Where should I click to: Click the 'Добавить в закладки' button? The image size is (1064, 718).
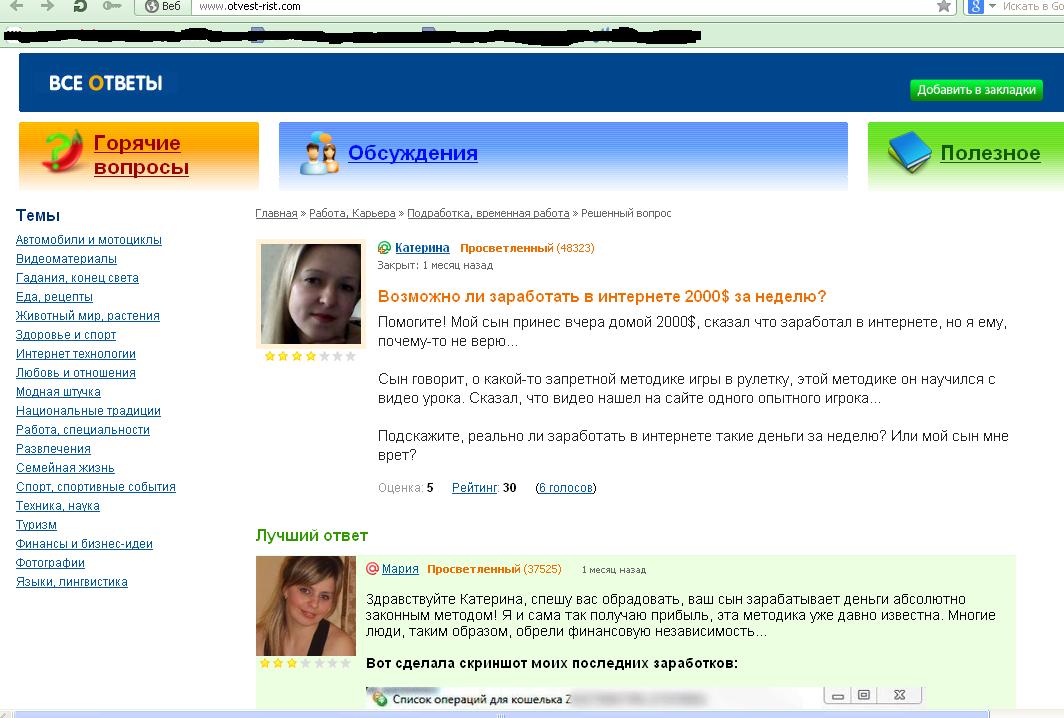point(976,90)
